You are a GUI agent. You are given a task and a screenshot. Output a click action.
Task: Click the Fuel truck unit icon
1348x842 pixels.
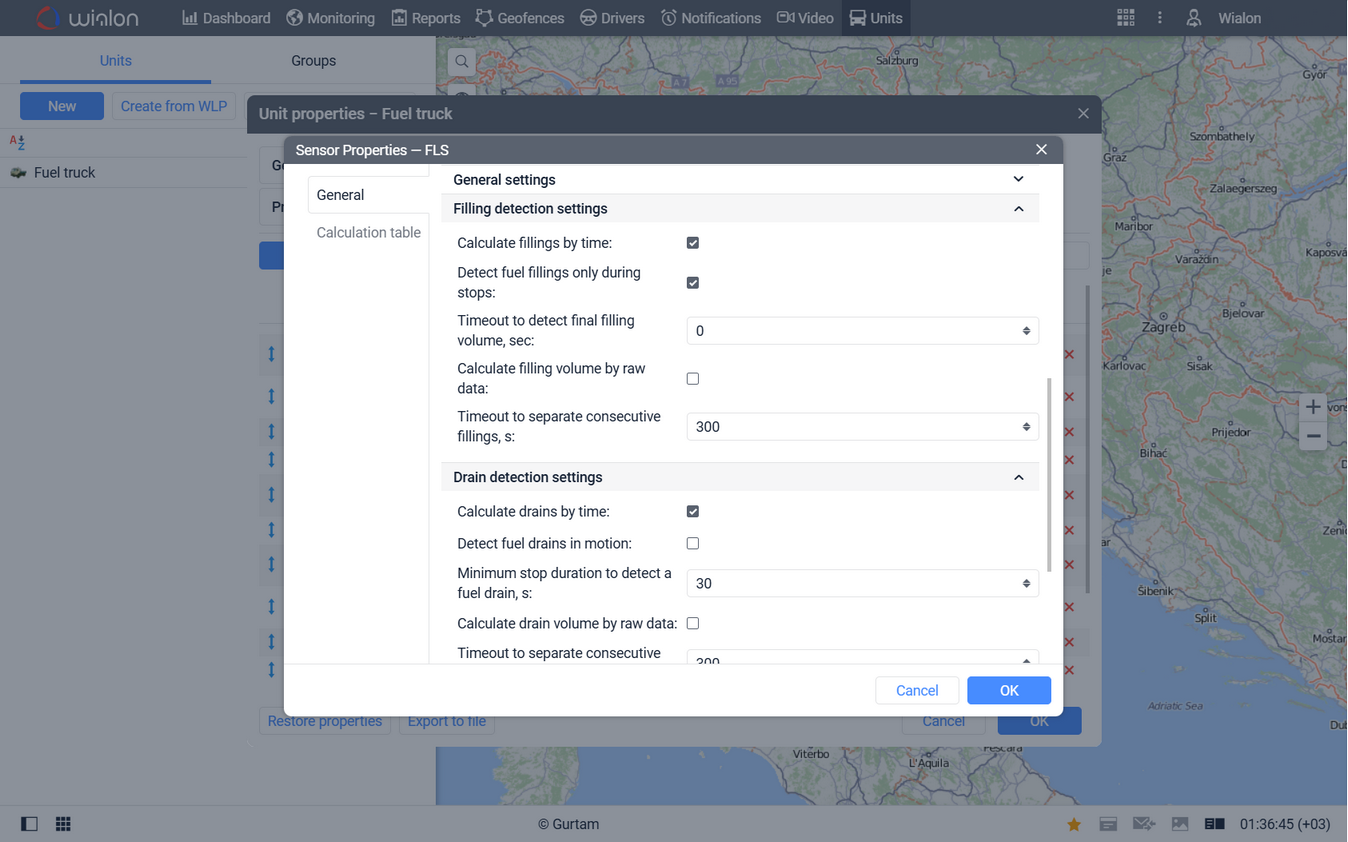coord(18,172)
